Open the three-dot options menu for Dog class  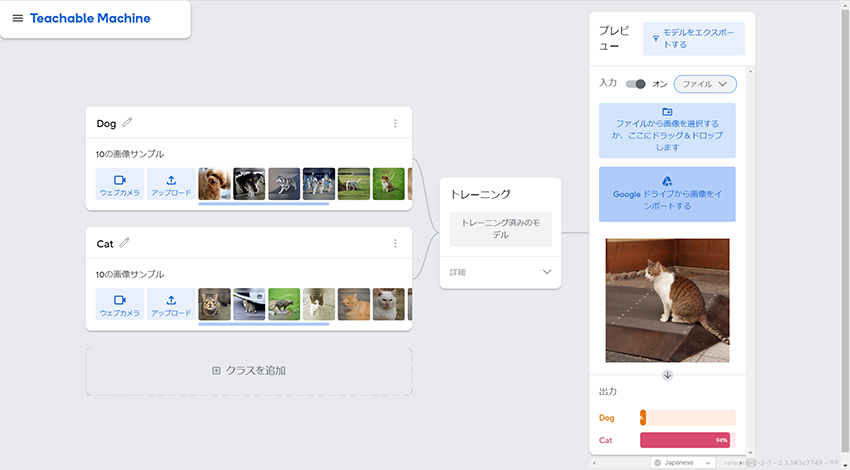395,124
